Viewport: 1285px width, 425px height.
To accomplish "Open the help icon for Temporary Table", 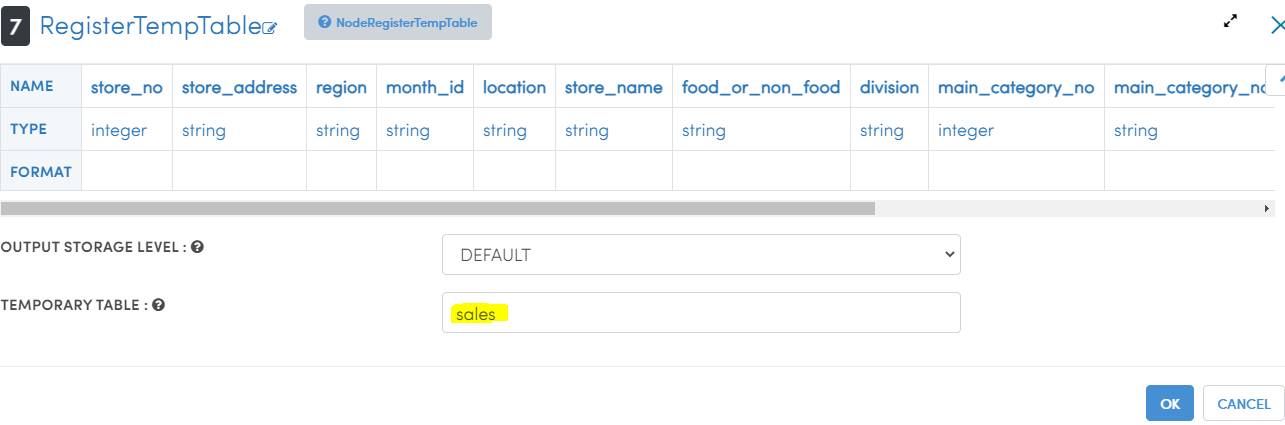I will (158, 305).
